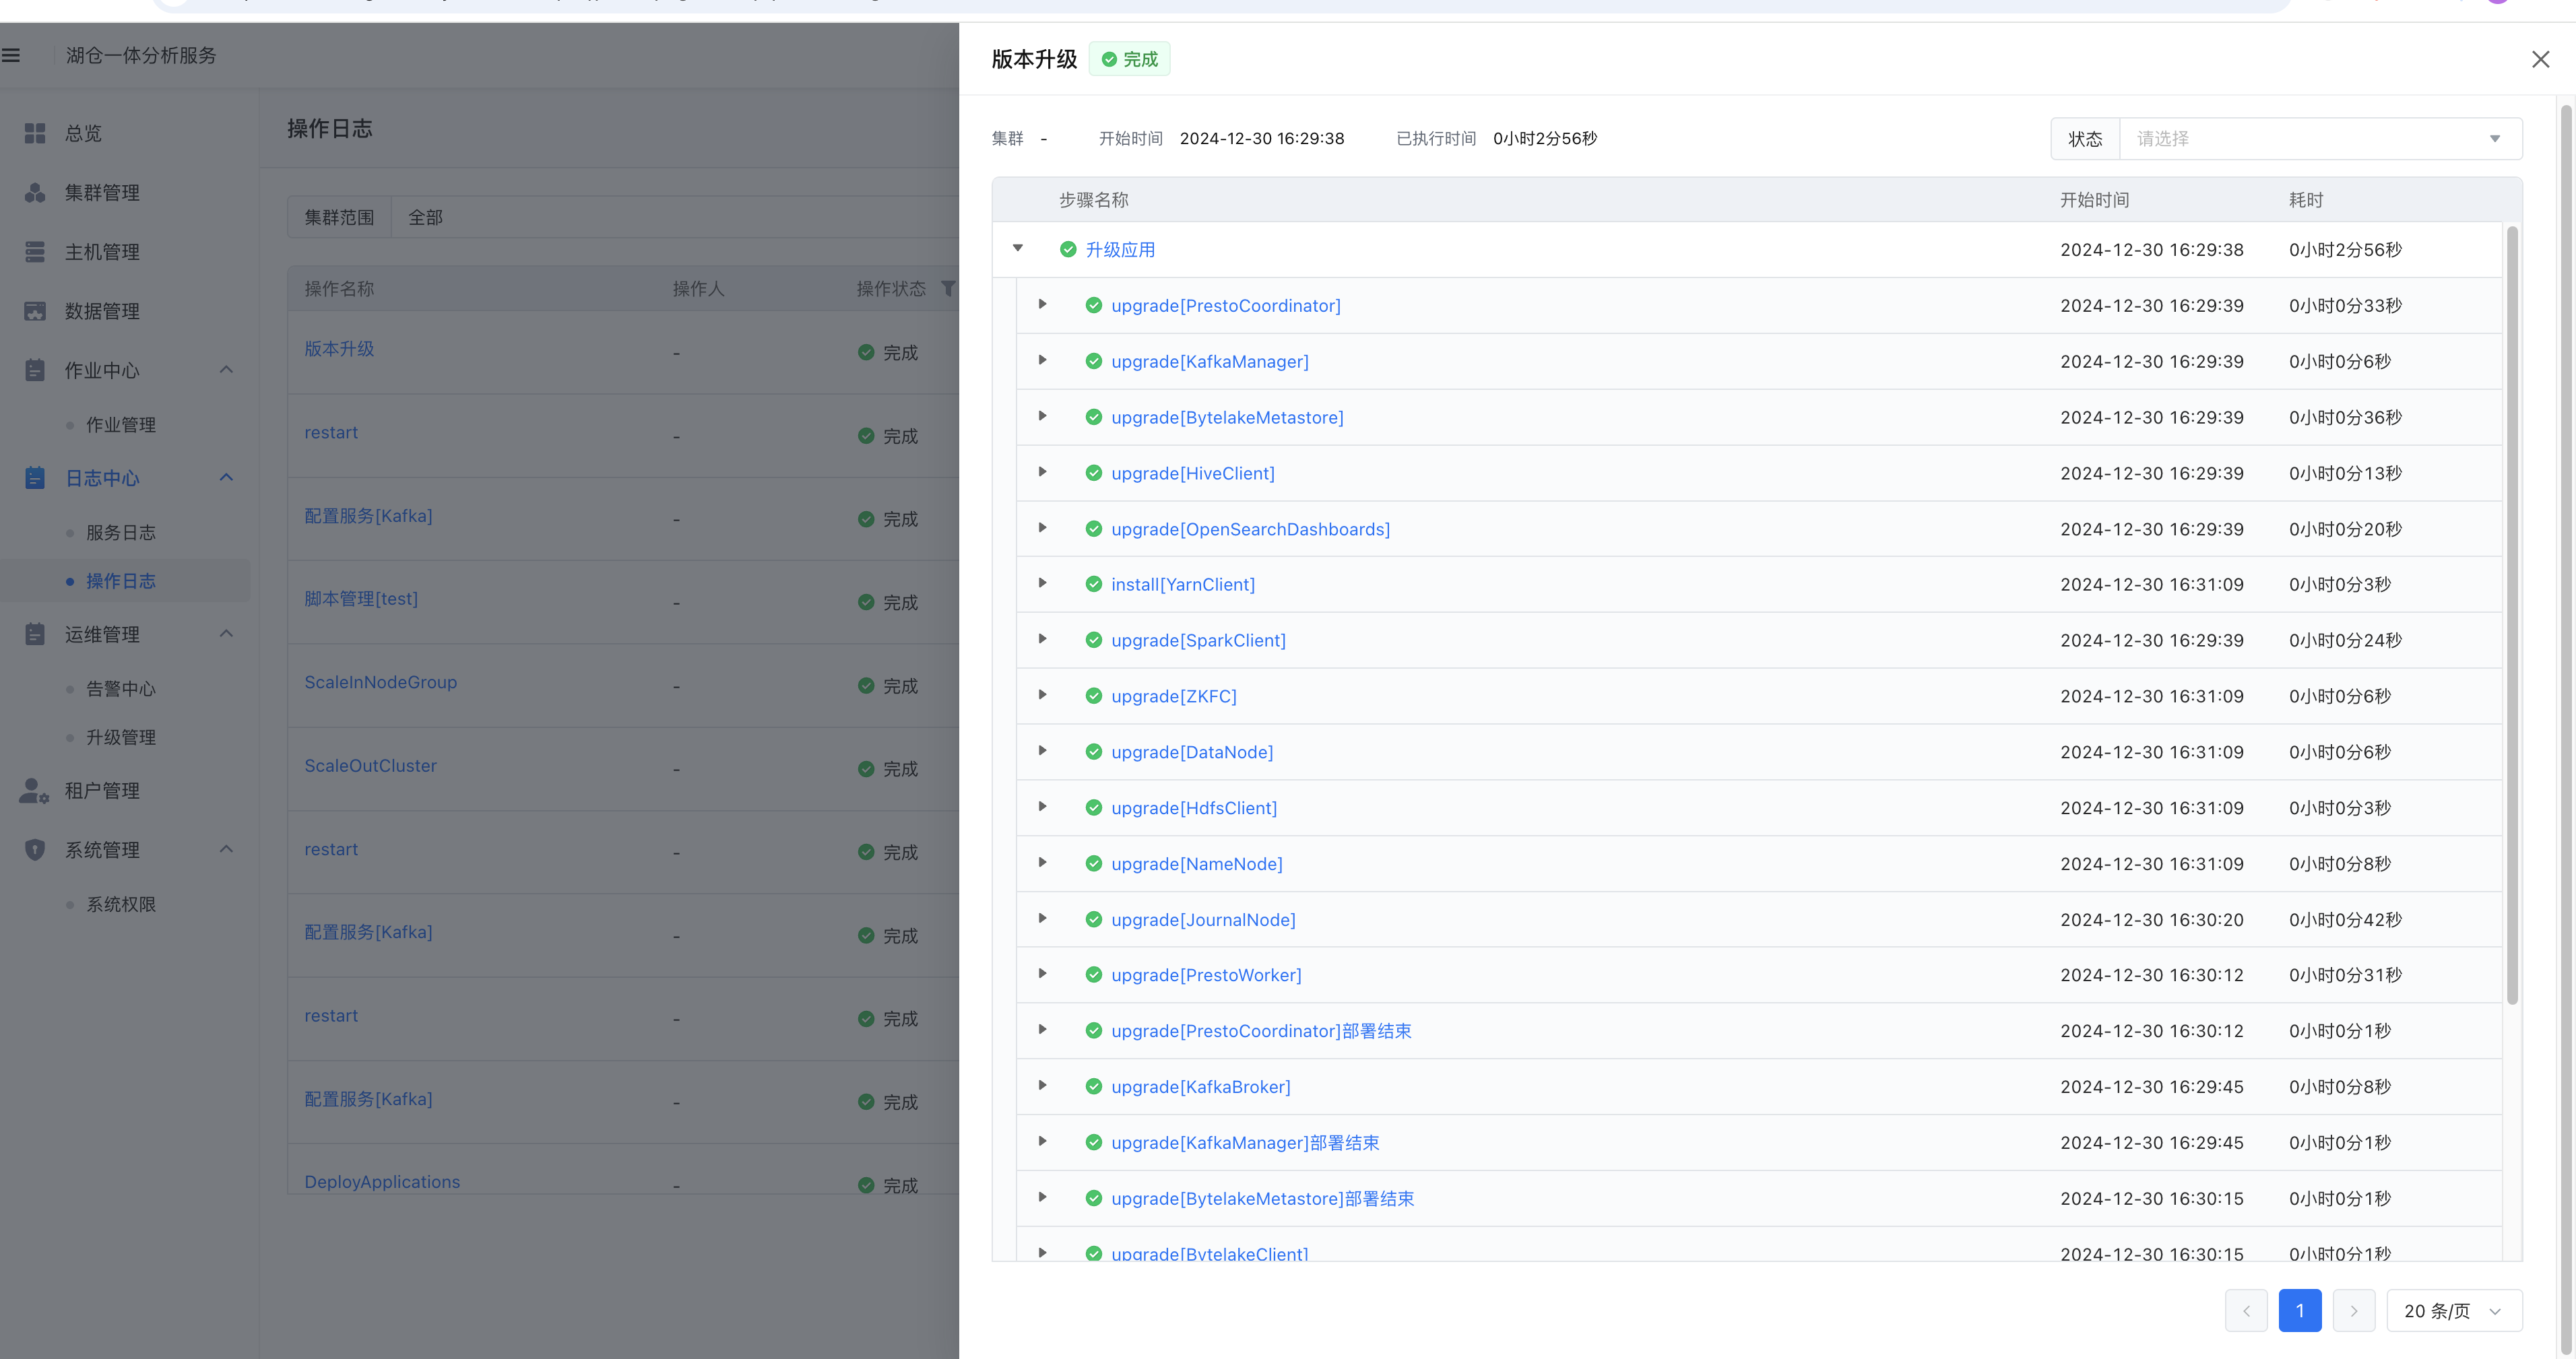This screenshot has height=1359, width=2576.
Task: Open the ScaleOutCluster log link
Action: click(370, 766)
